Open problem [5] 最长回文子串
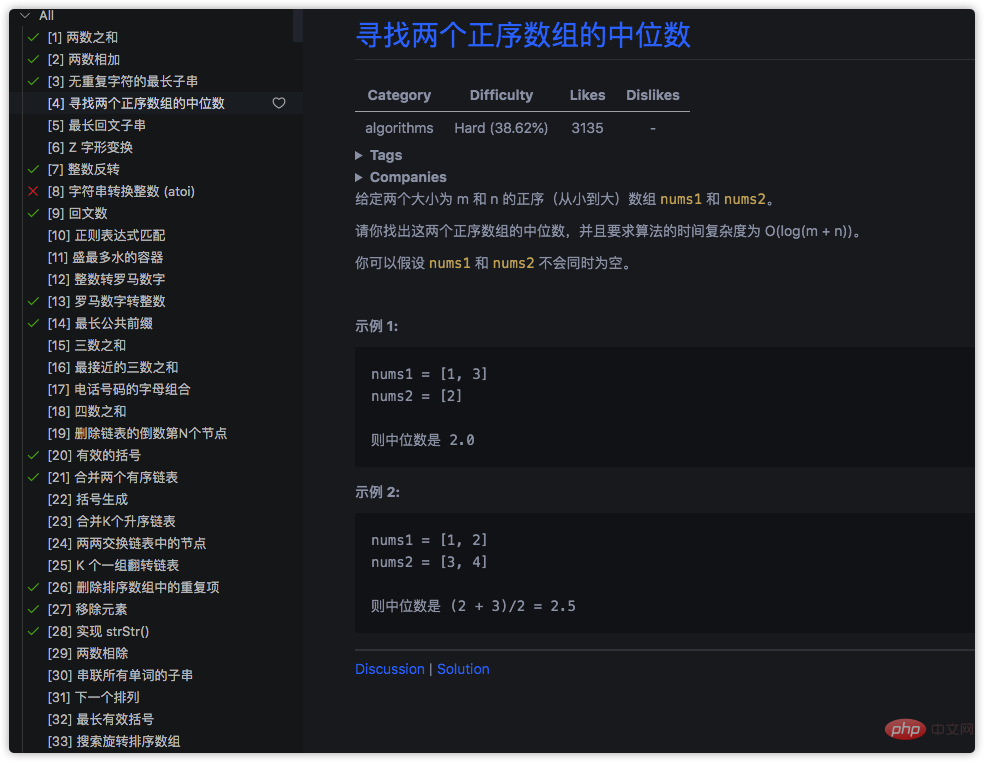This screenshot has height=762, width=984. (x=96, y=125)
